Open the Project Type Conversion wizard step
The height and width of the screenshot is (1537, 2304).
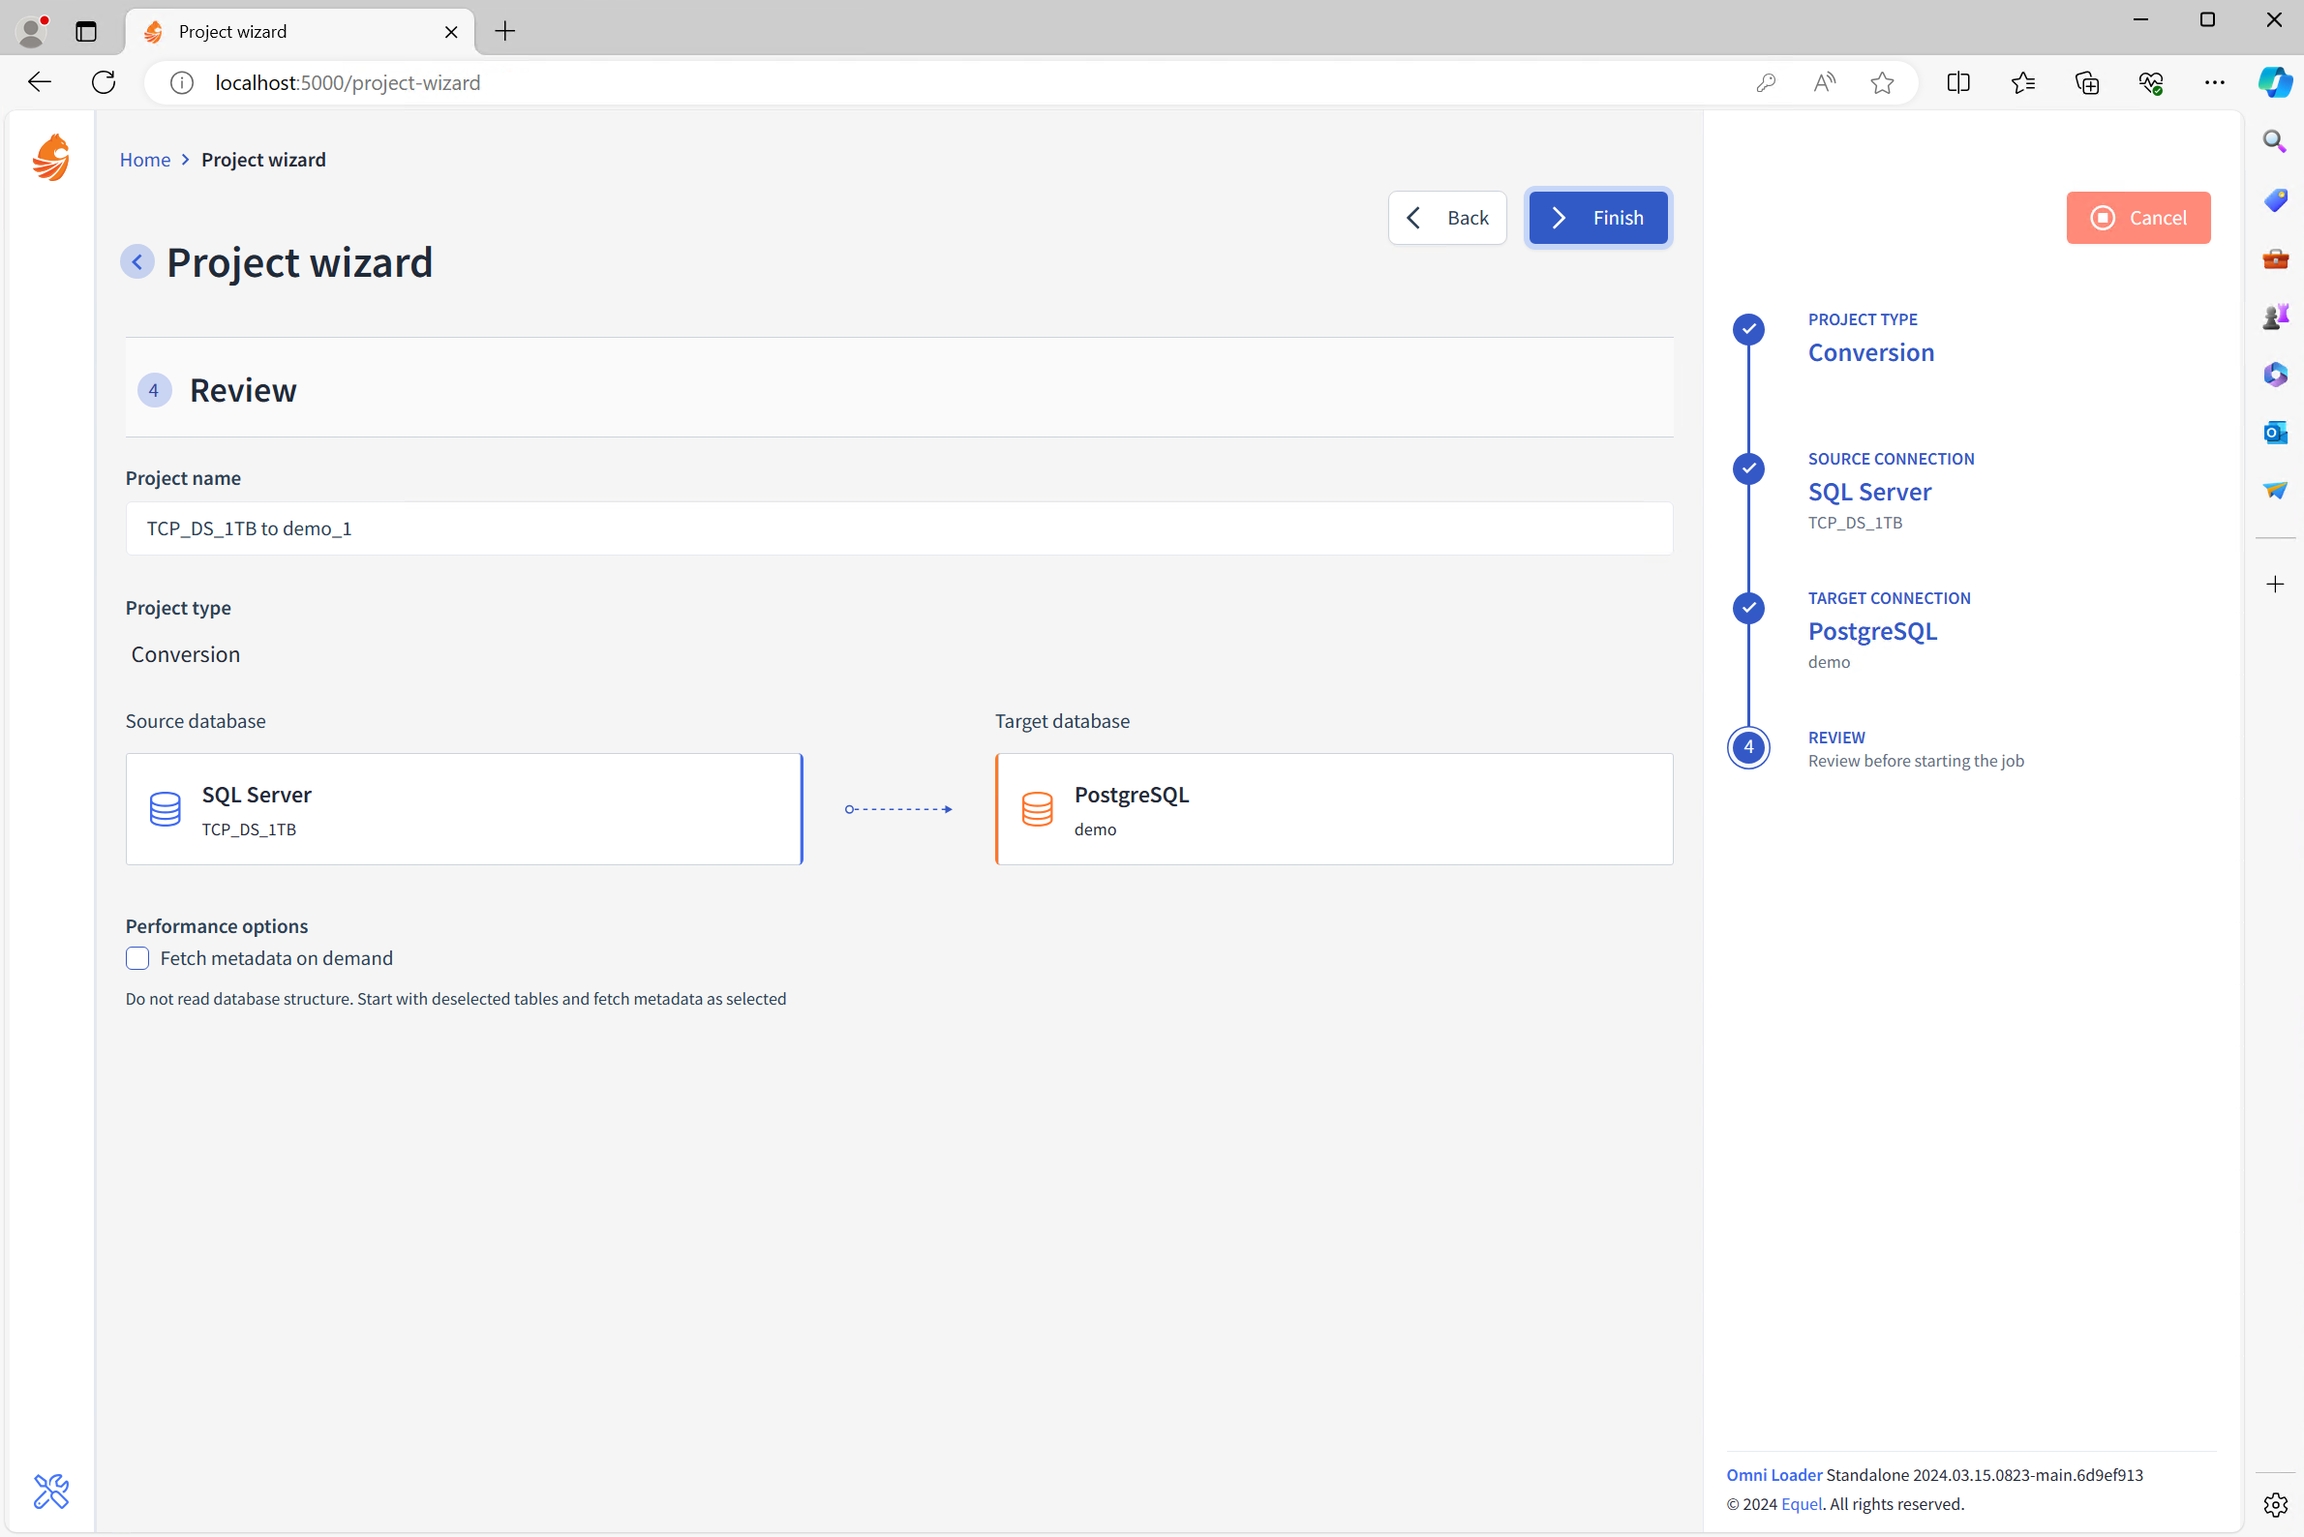1870,351
